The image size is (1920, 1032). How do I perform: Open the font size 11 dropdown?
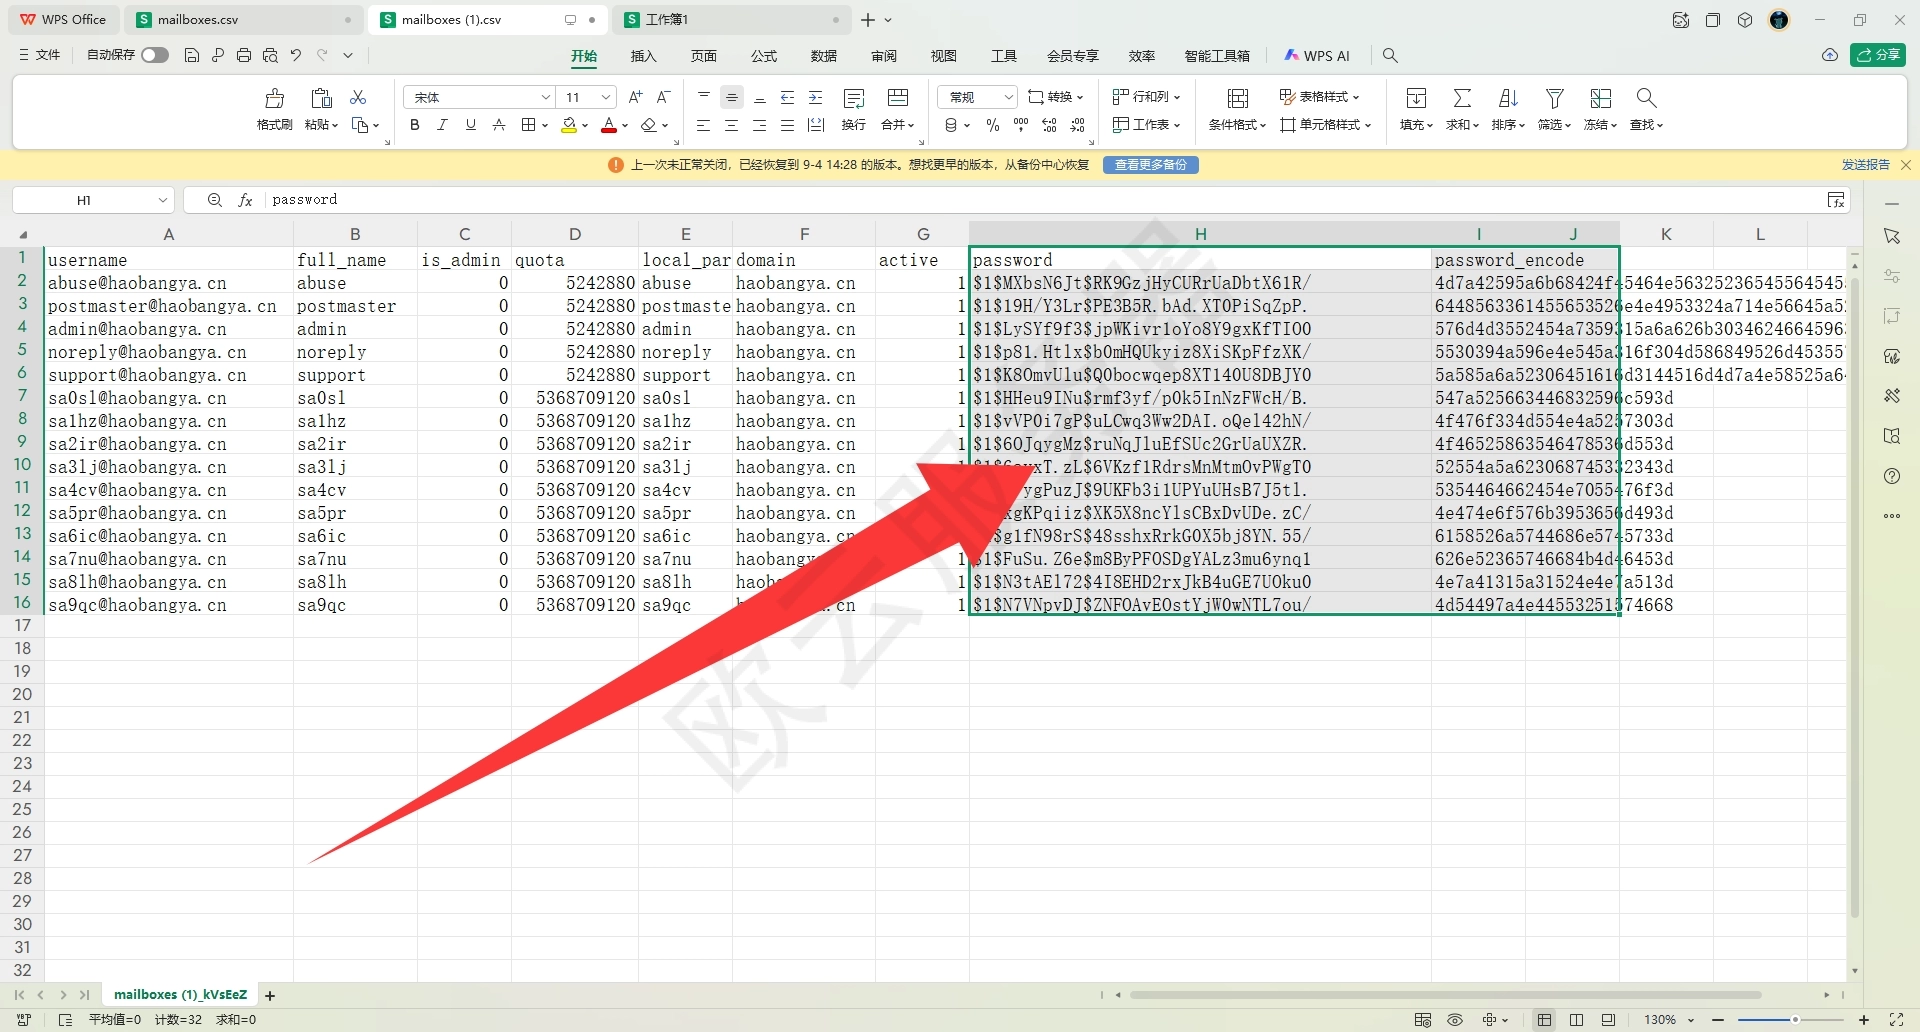click(x=606, y=97)
